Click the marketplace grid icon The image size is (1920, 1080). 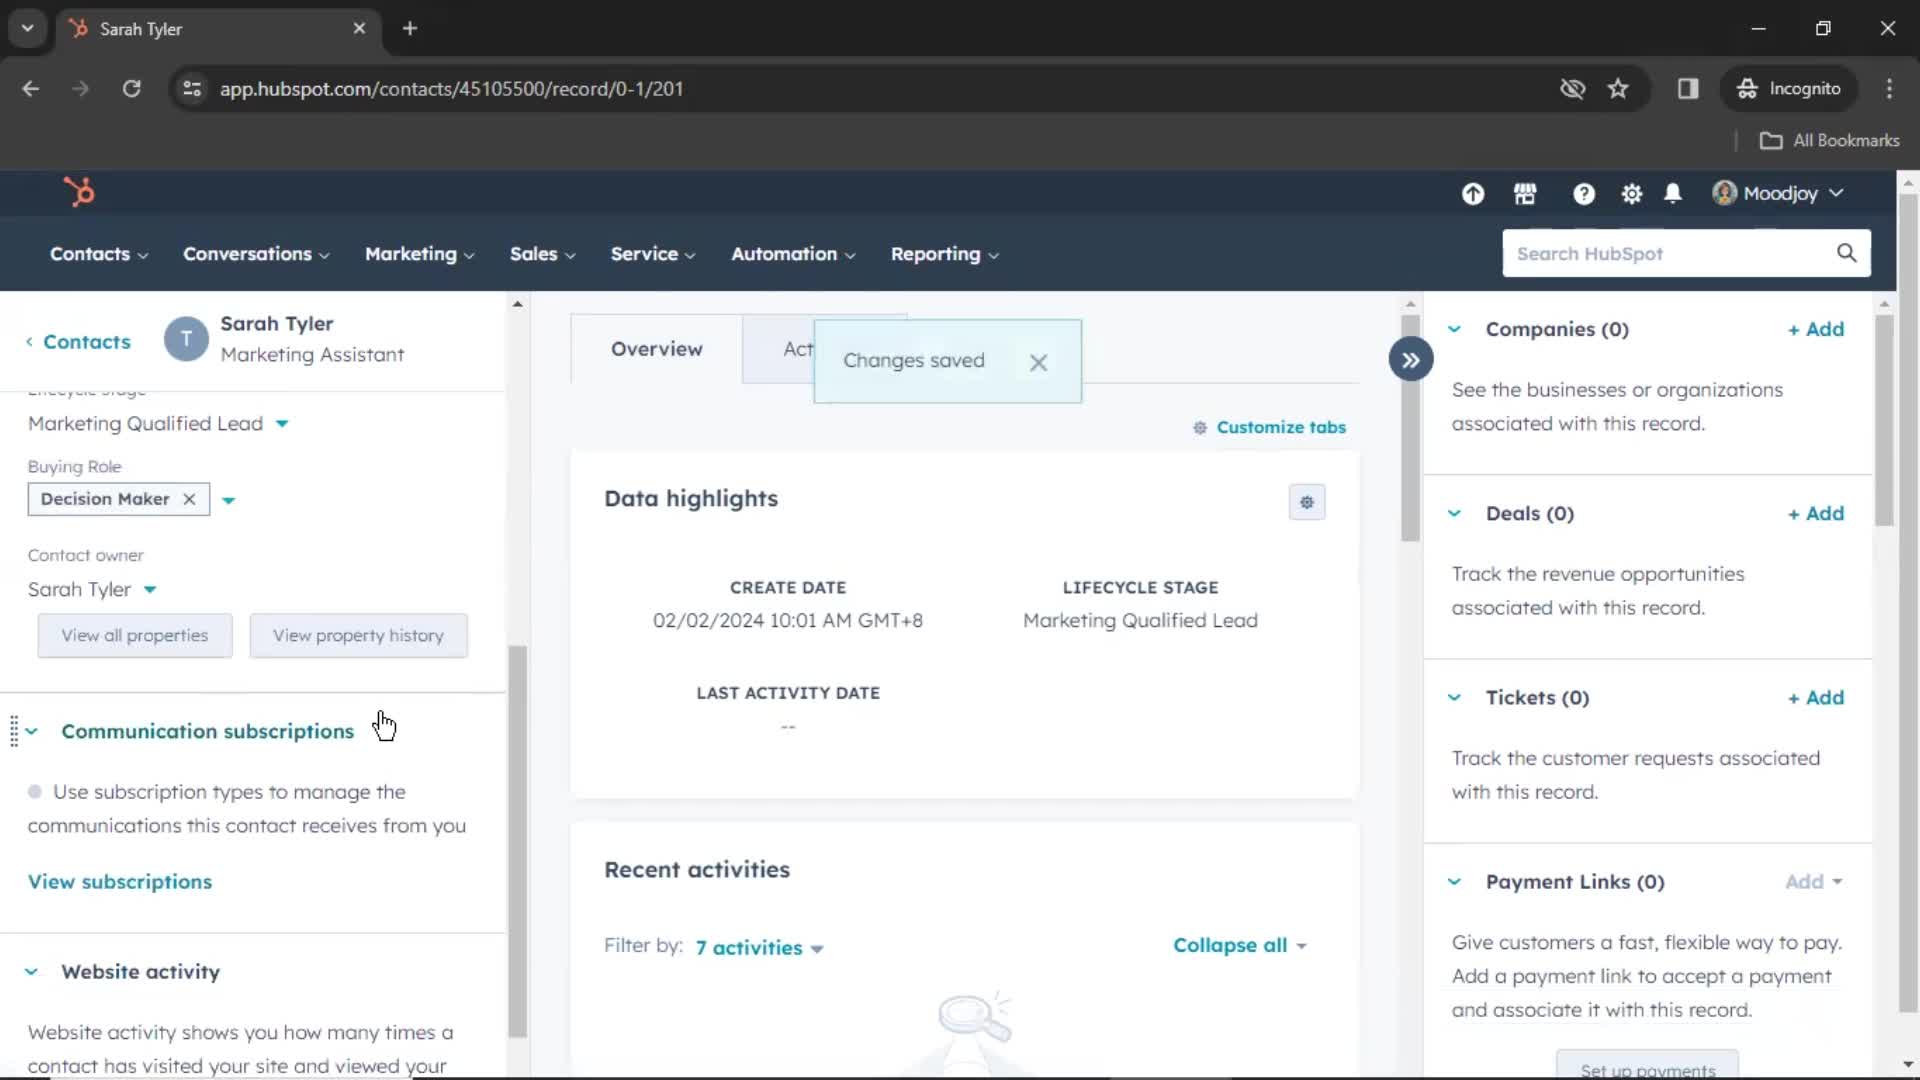[1524, 193]
